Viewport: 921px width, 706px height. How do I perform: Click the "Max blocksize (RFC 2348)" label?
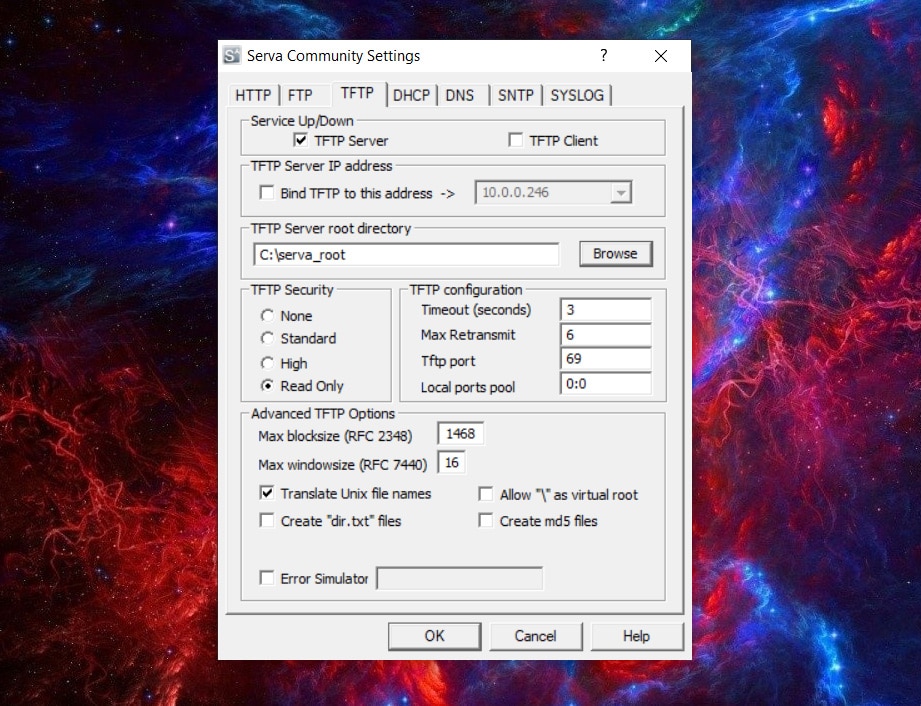tap(335, 436)
